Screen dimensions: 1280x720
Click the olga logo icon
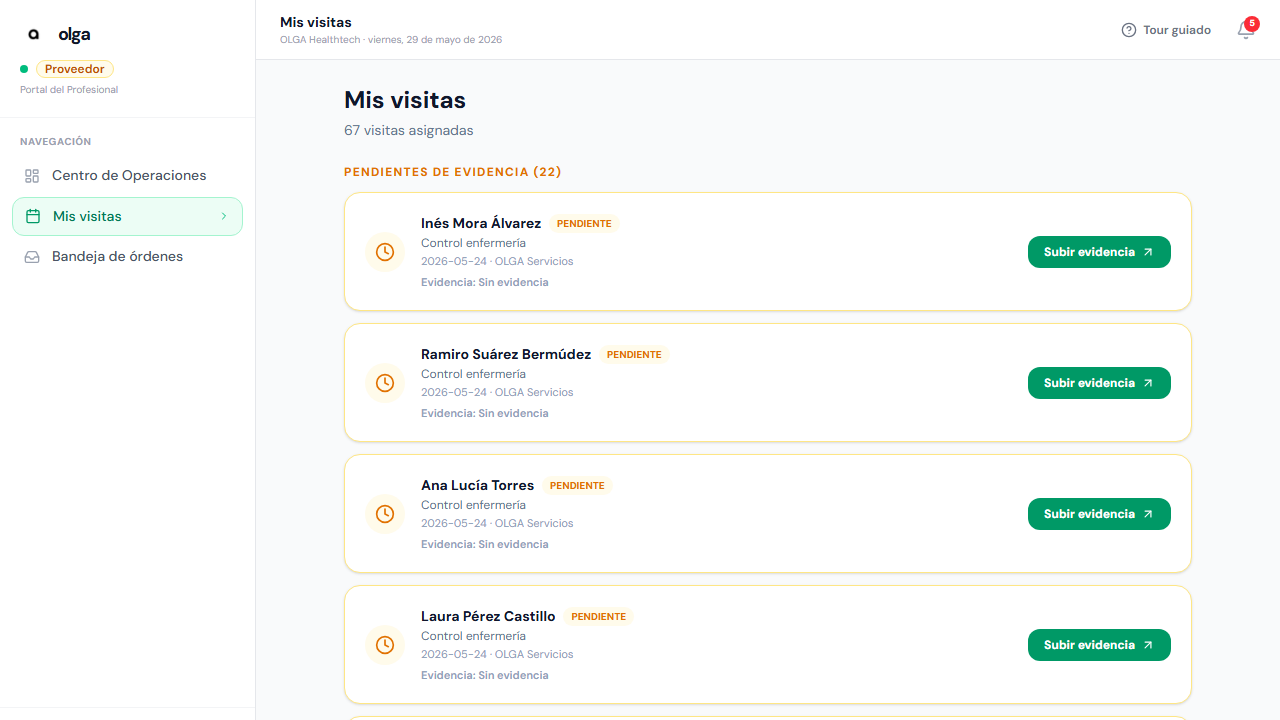34,34
